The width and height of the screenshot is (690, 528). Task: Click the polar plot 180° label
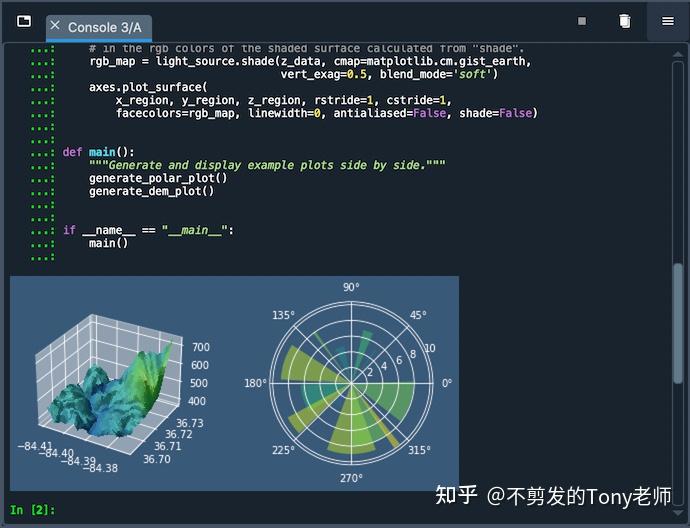(x=255, y=383)
